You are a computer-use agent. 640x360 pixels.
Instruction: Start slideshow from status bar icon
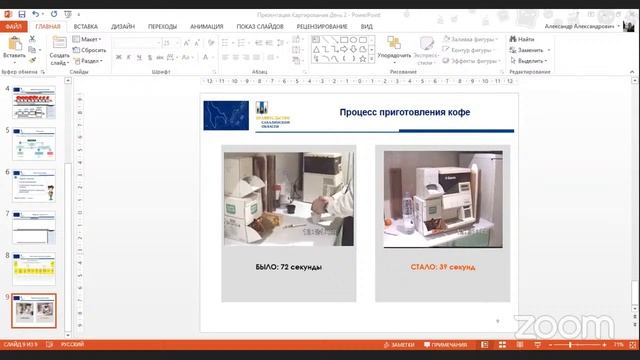[x=538, y=345]
